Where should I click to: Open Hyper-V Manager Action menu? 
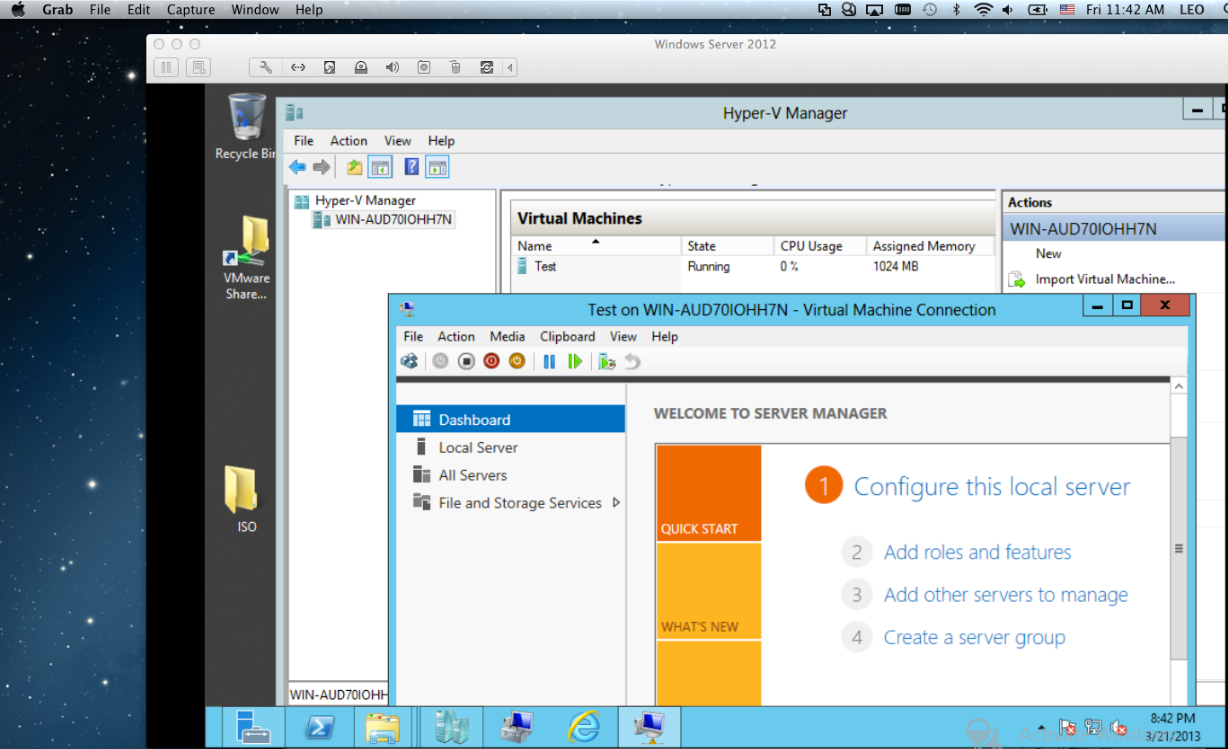click(x=349, y=141)
